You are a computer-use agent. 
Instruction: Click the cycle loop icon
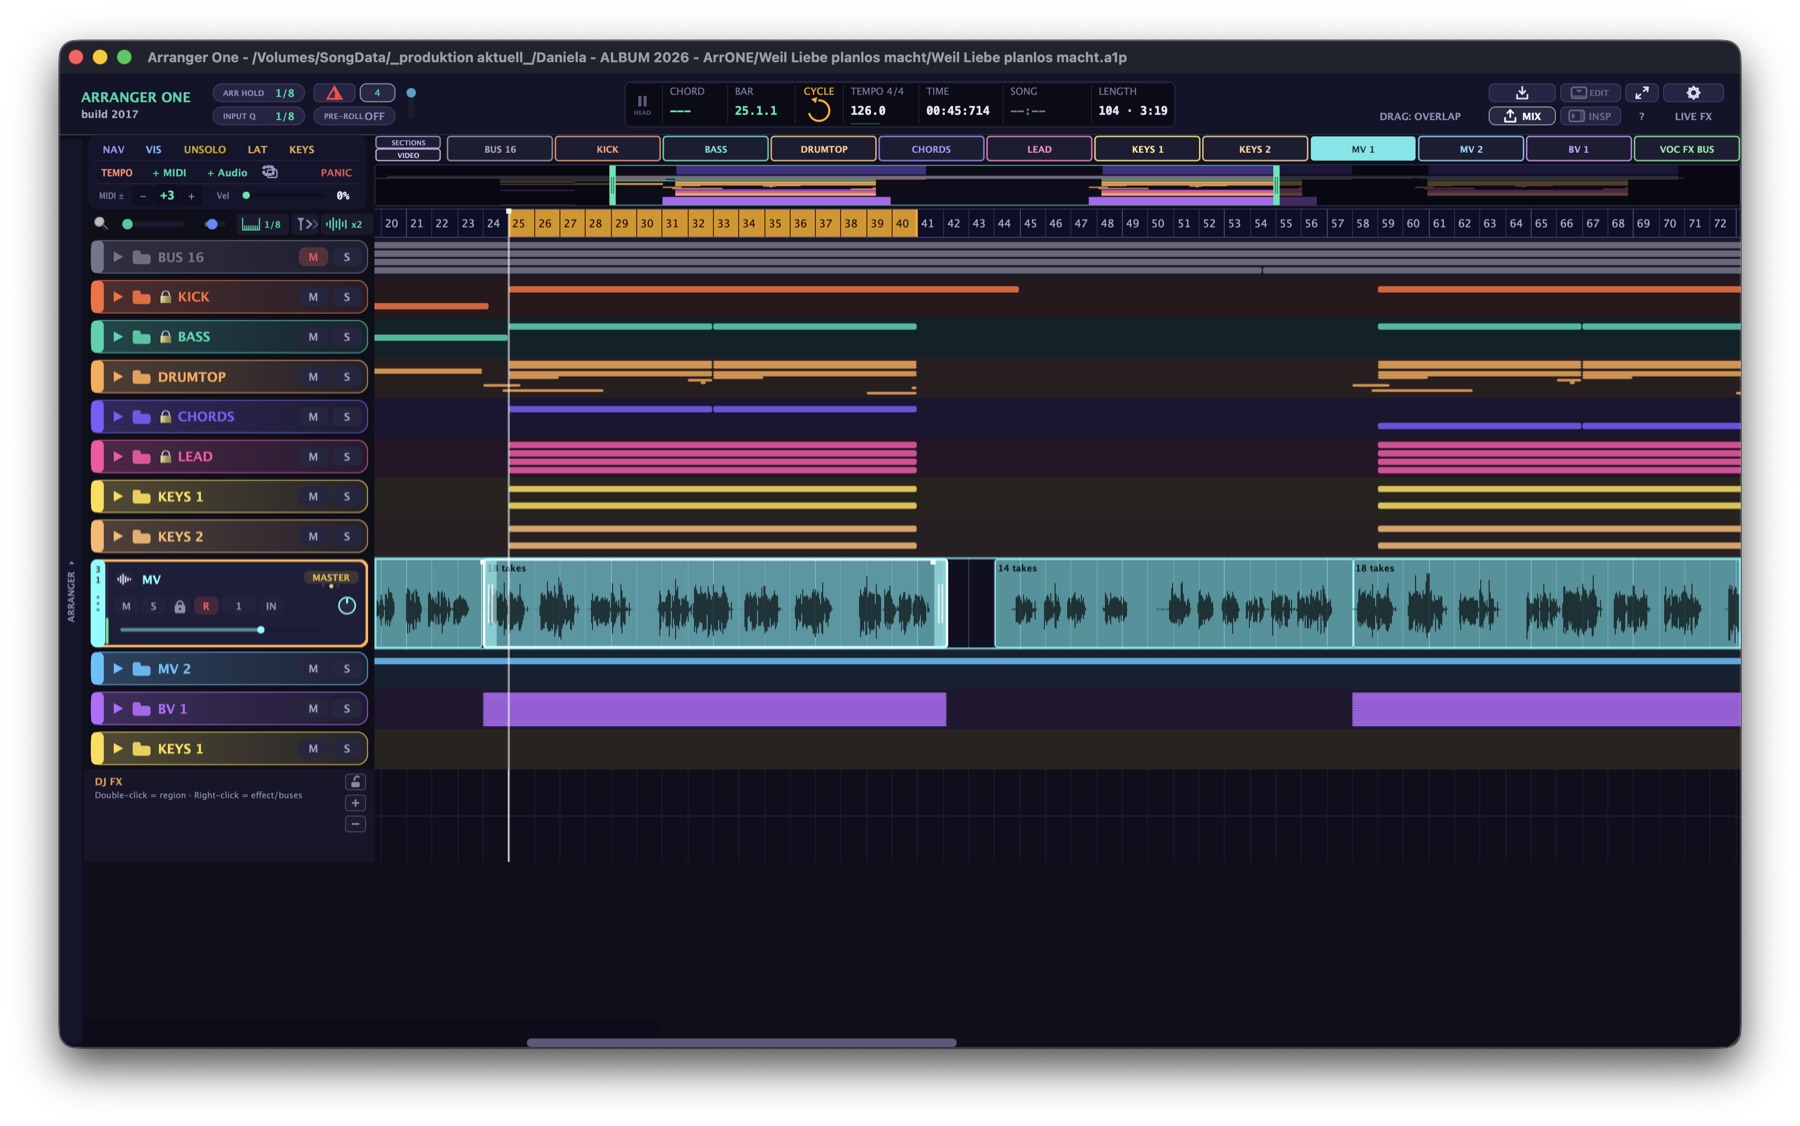pyautogui.click(x=818, y=110)
